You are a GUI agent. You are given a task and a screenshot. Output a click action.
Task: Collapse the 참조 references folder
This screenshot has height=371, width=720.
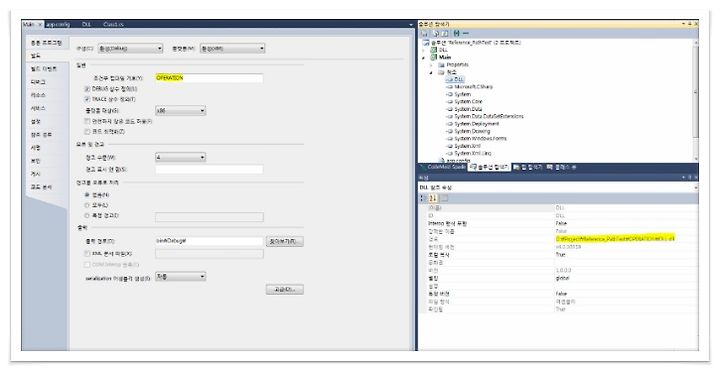pyautogui.click(x=431, y=73)
